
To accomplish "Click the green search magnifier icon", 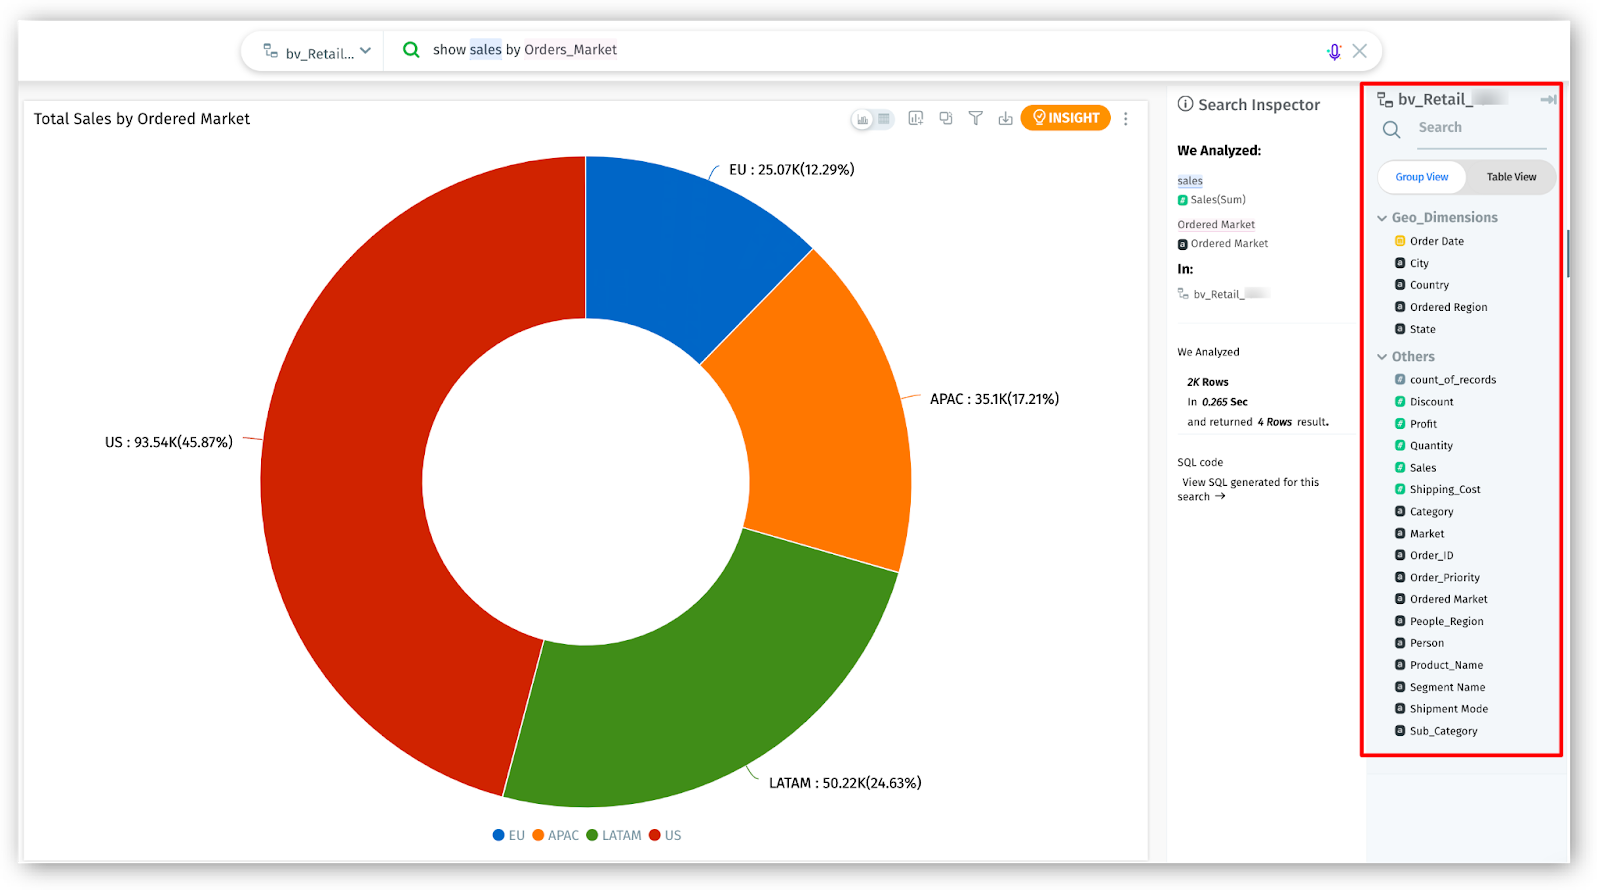I will 411,49.
